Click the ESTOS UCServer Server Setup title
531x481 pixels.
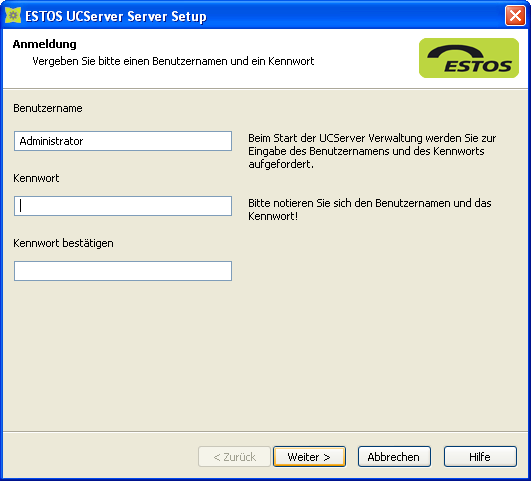pos(116,16)
